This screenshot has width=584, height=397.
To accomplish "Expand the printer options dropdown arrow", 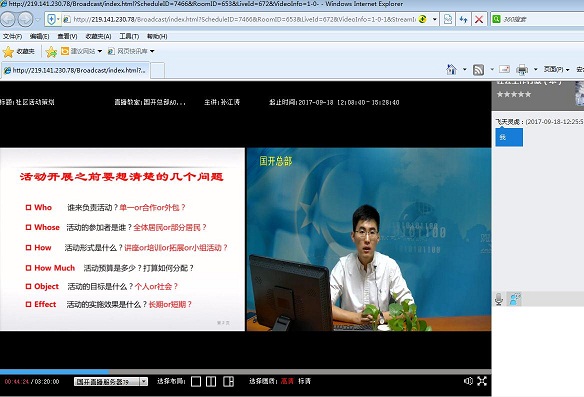I will 536,69.
